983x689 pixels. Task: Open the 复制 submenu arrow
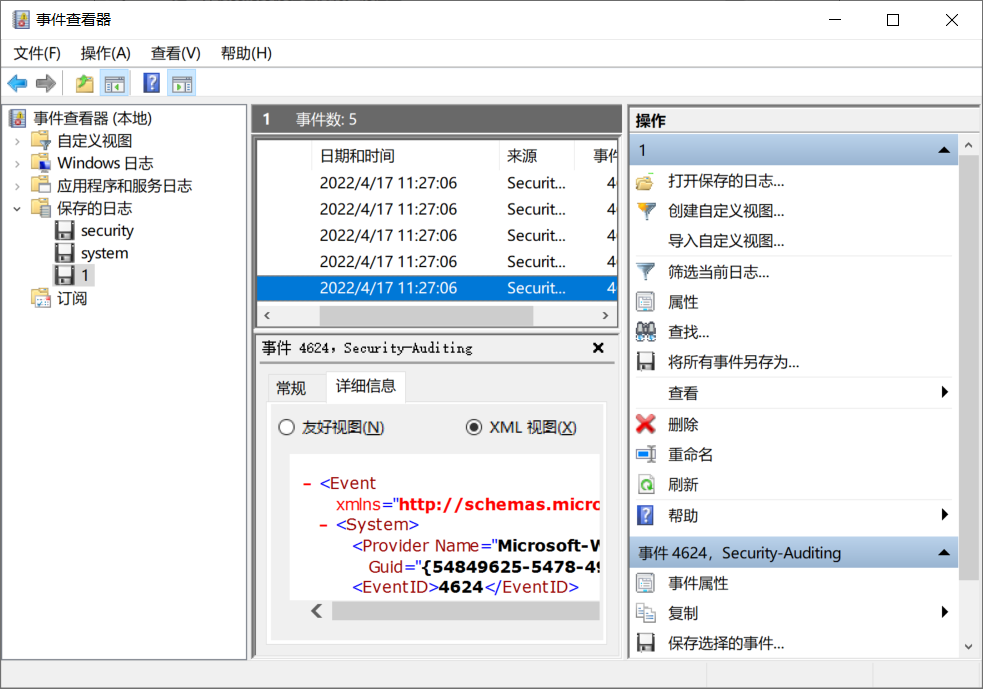(x=946, y=612)
